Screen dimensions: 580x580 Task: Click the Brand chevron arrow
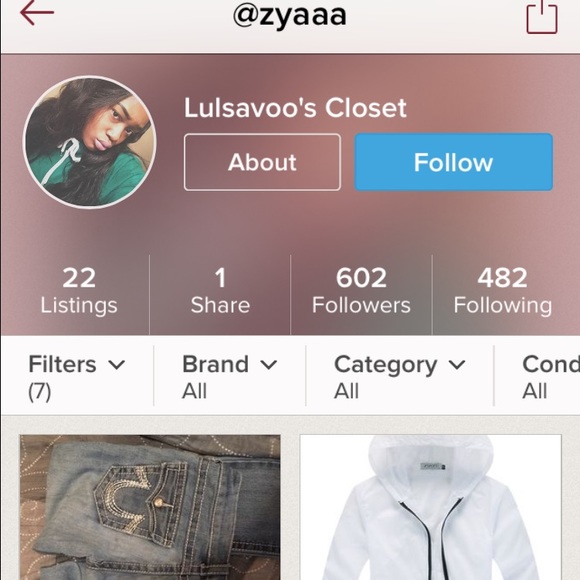pyautogui.click(x=269, y=365)
